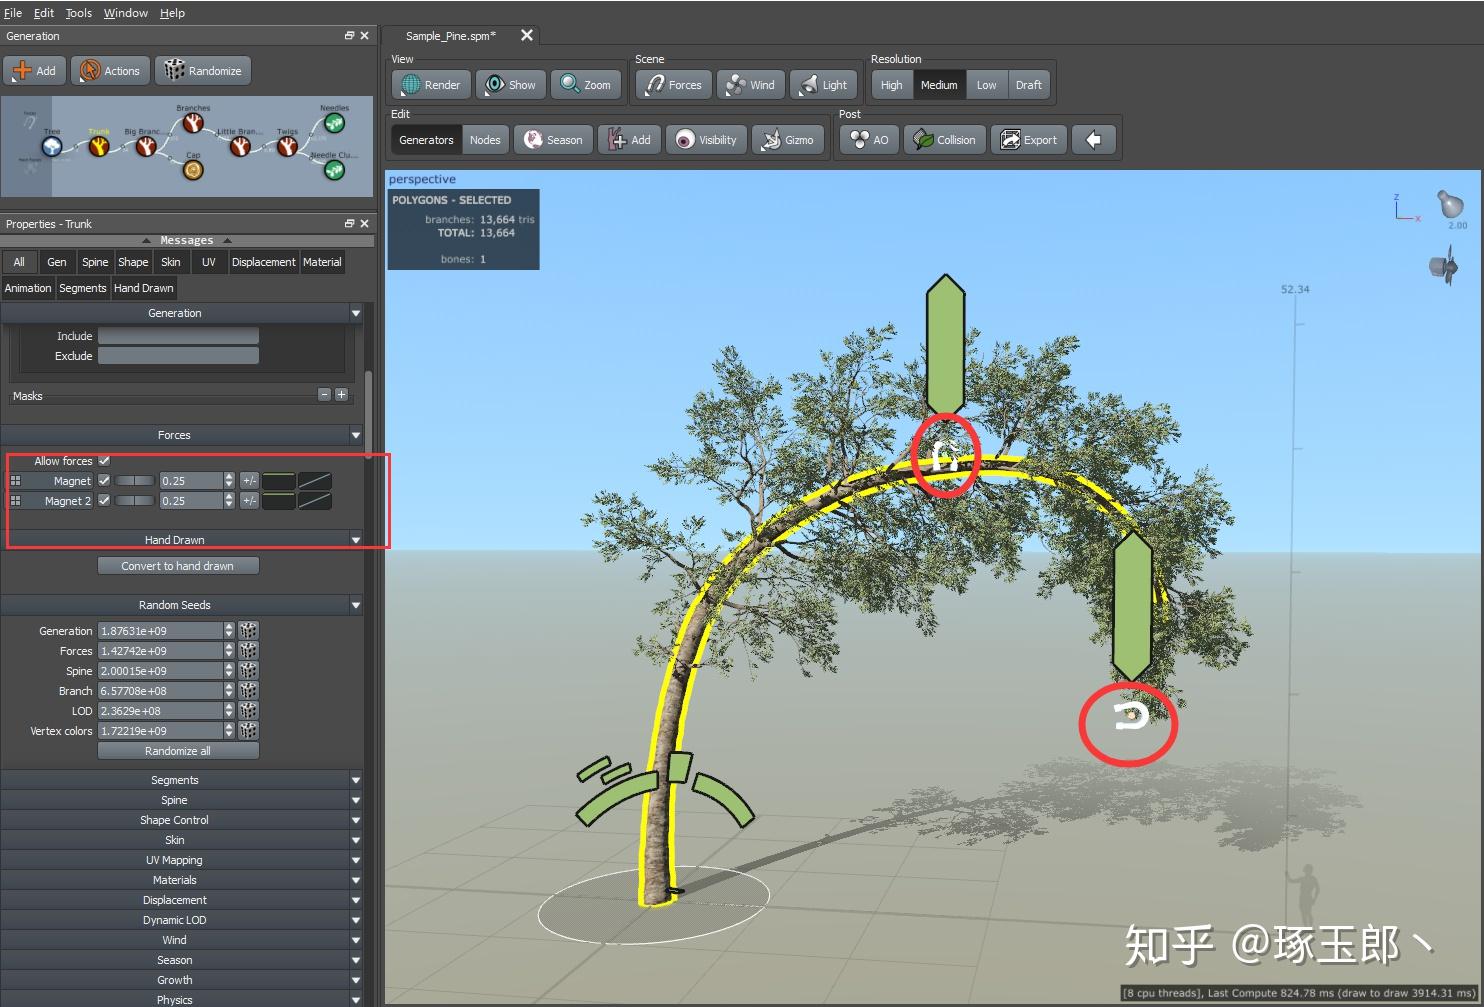Image resolution: width=1484 pixels, height=1007 pixels.
Task: Click the Exclude input field
Action: tap(178, 355)
